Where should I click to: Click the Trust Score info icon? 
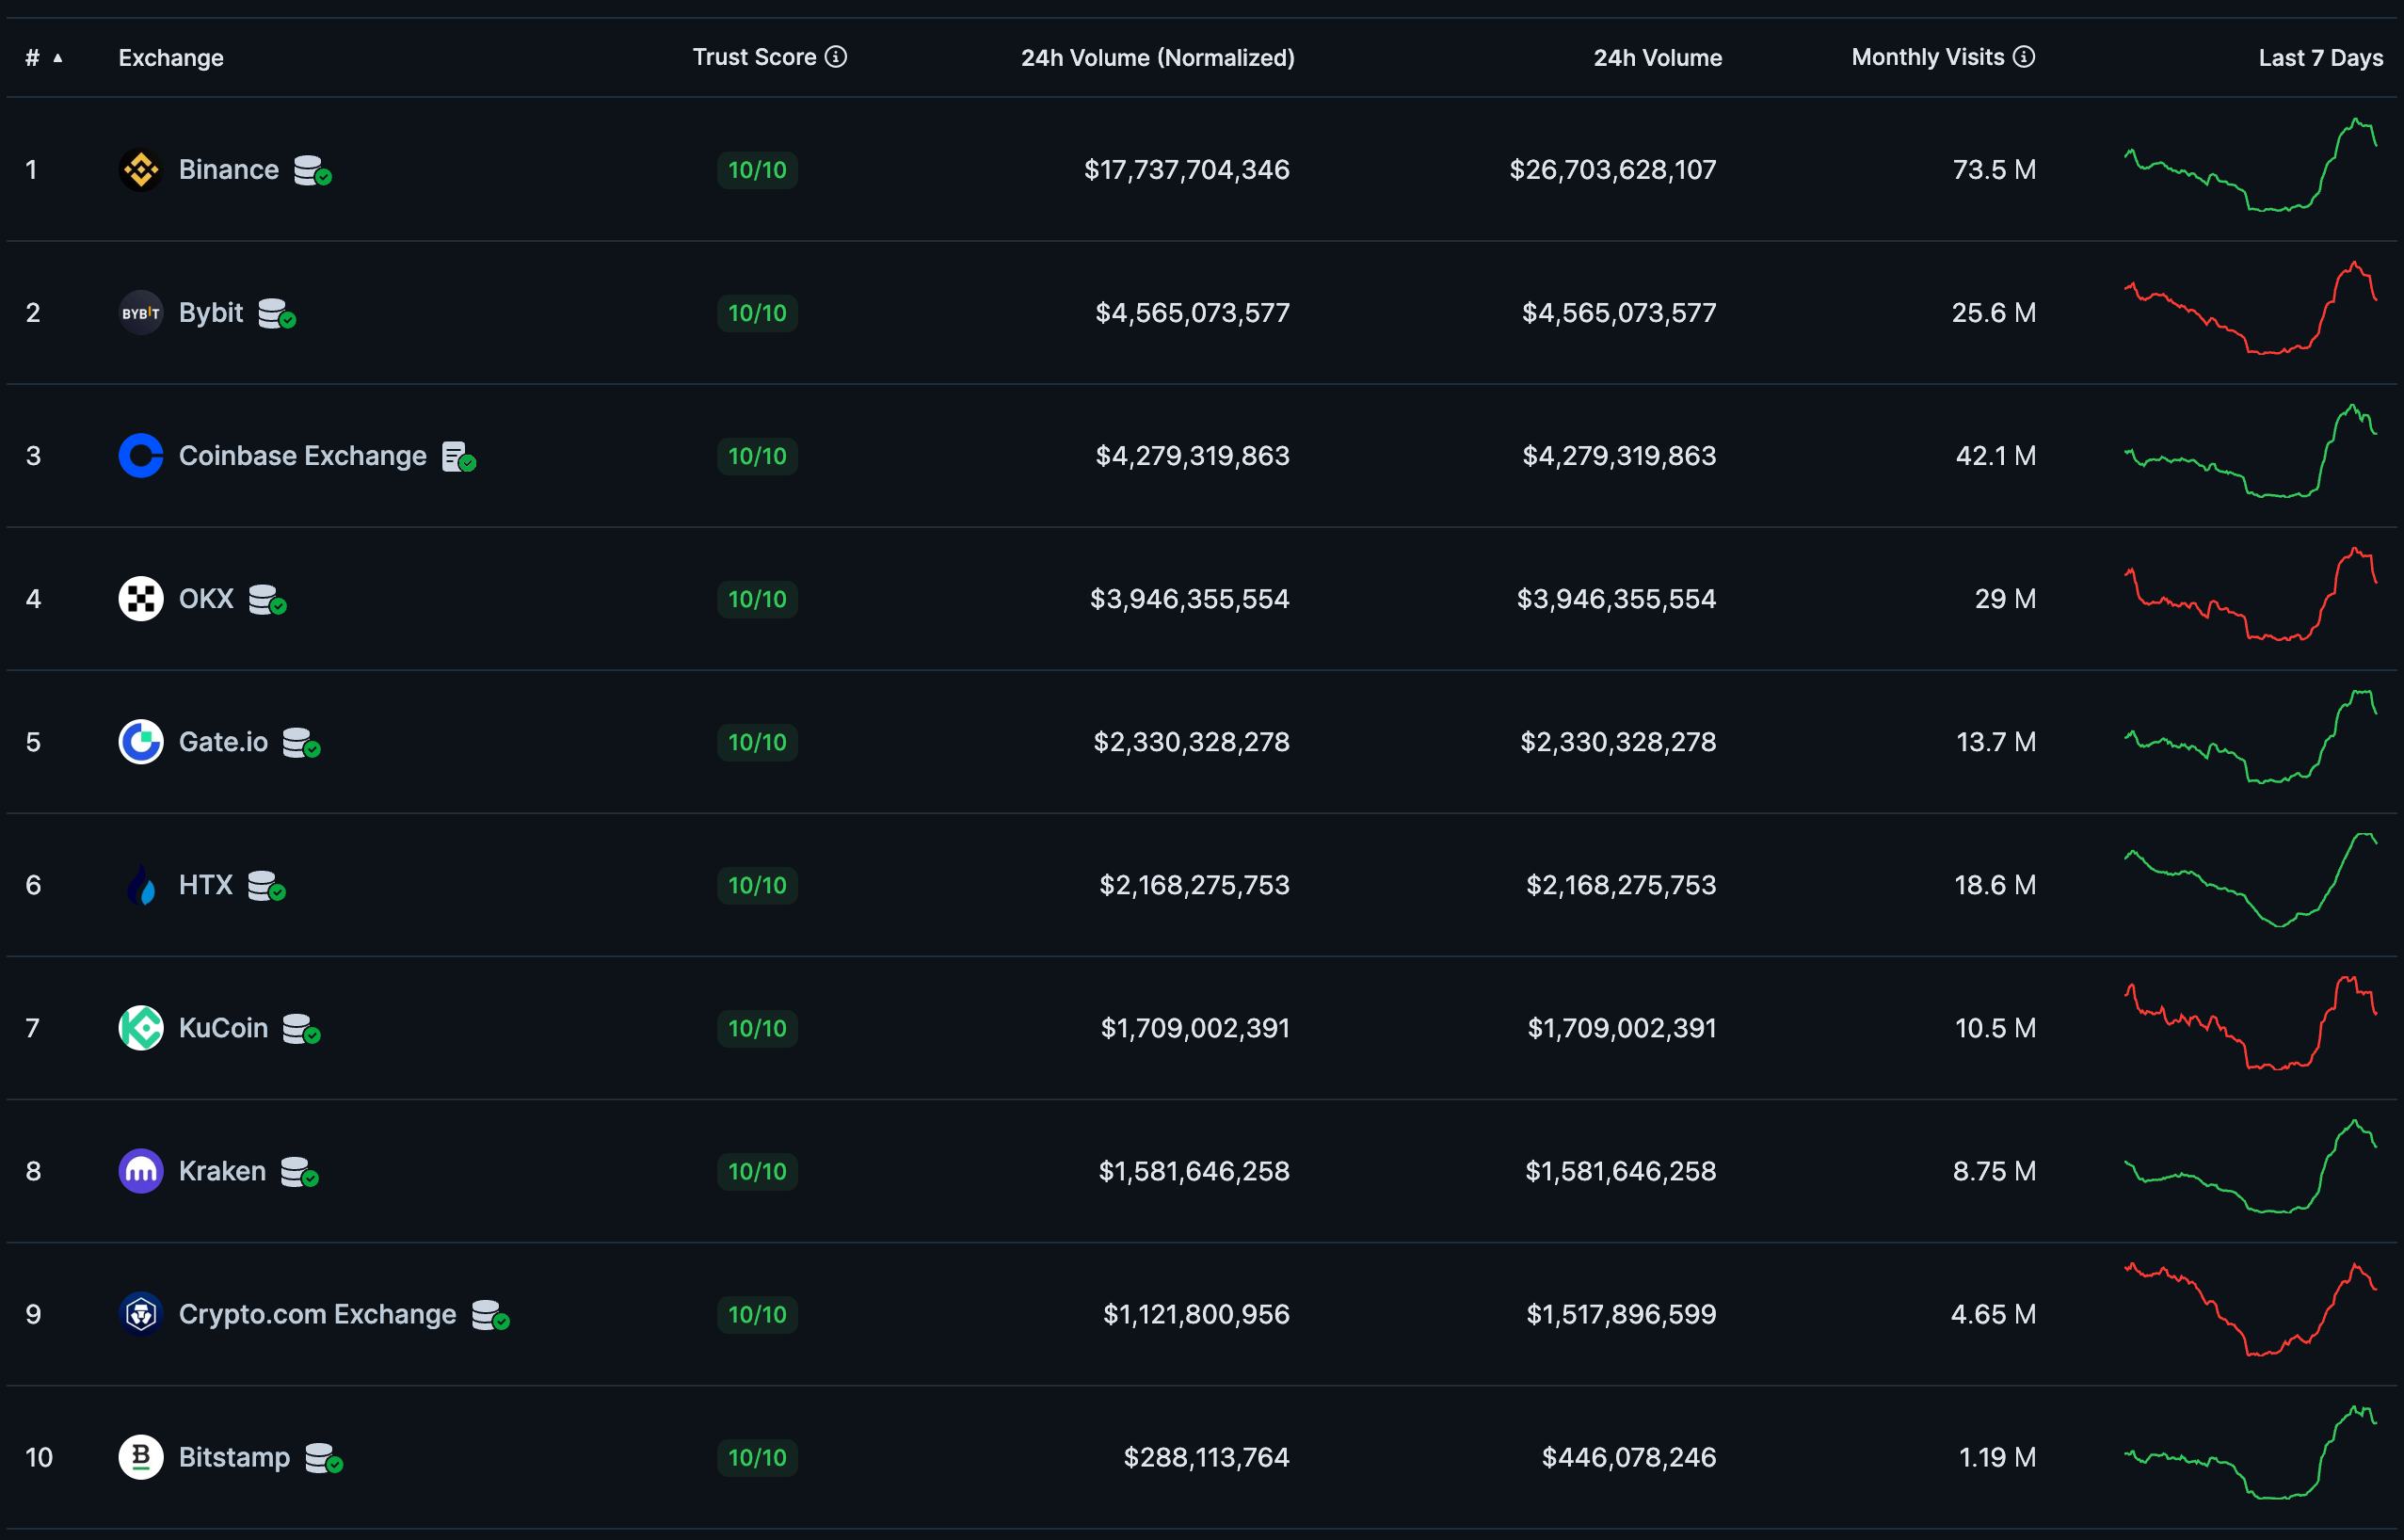(836, 57)
